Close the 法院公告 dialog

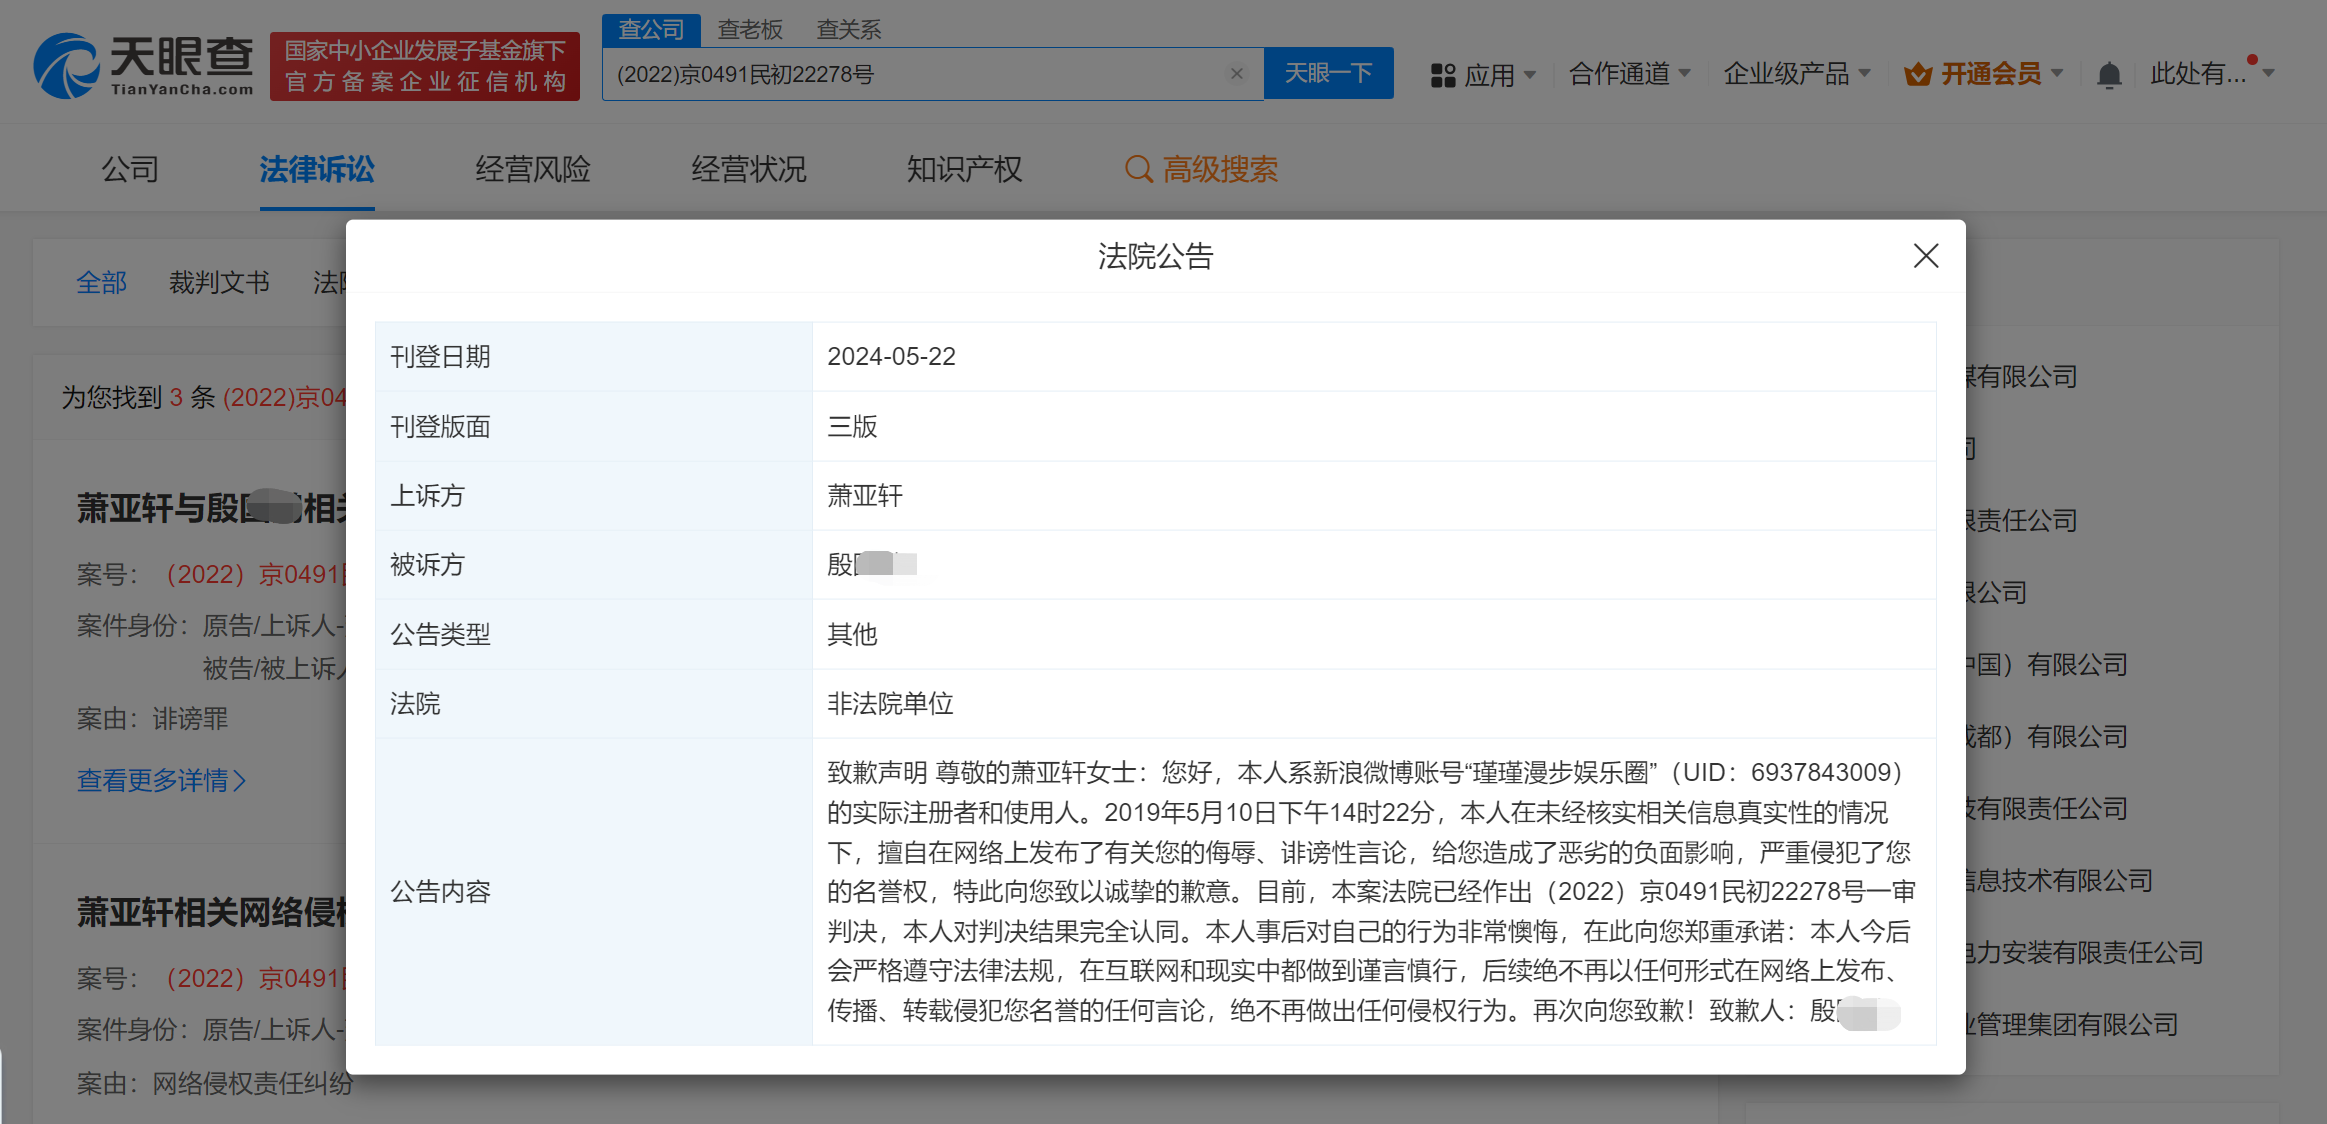point(1924,255)
